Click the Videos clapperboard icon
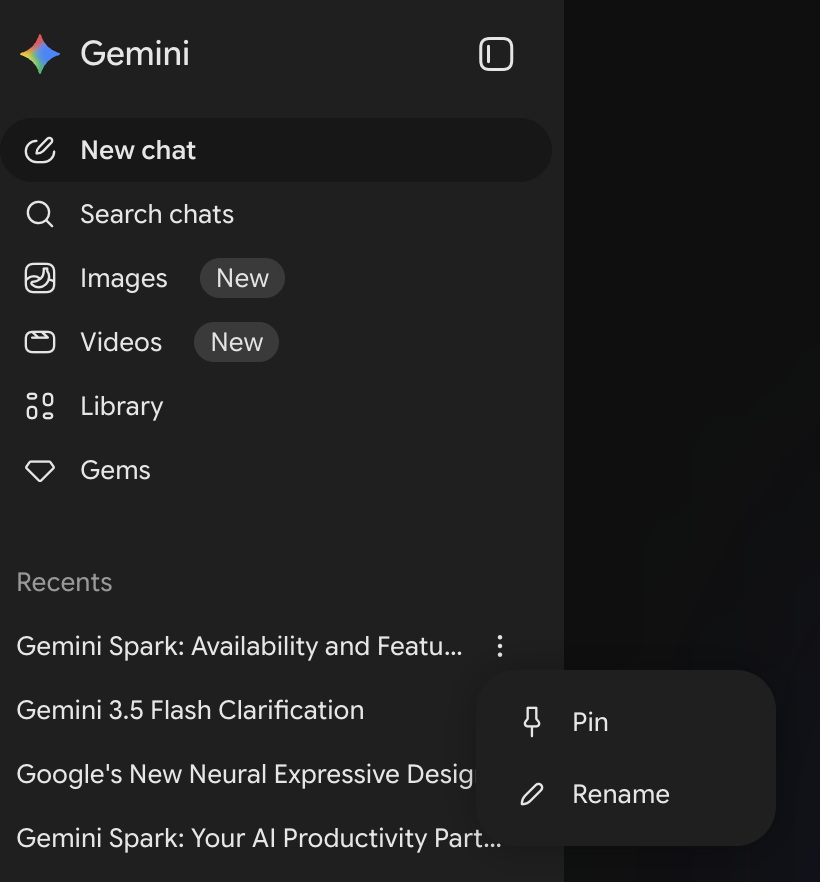This screenshot has width=820, height=882. tap(40, 342)
